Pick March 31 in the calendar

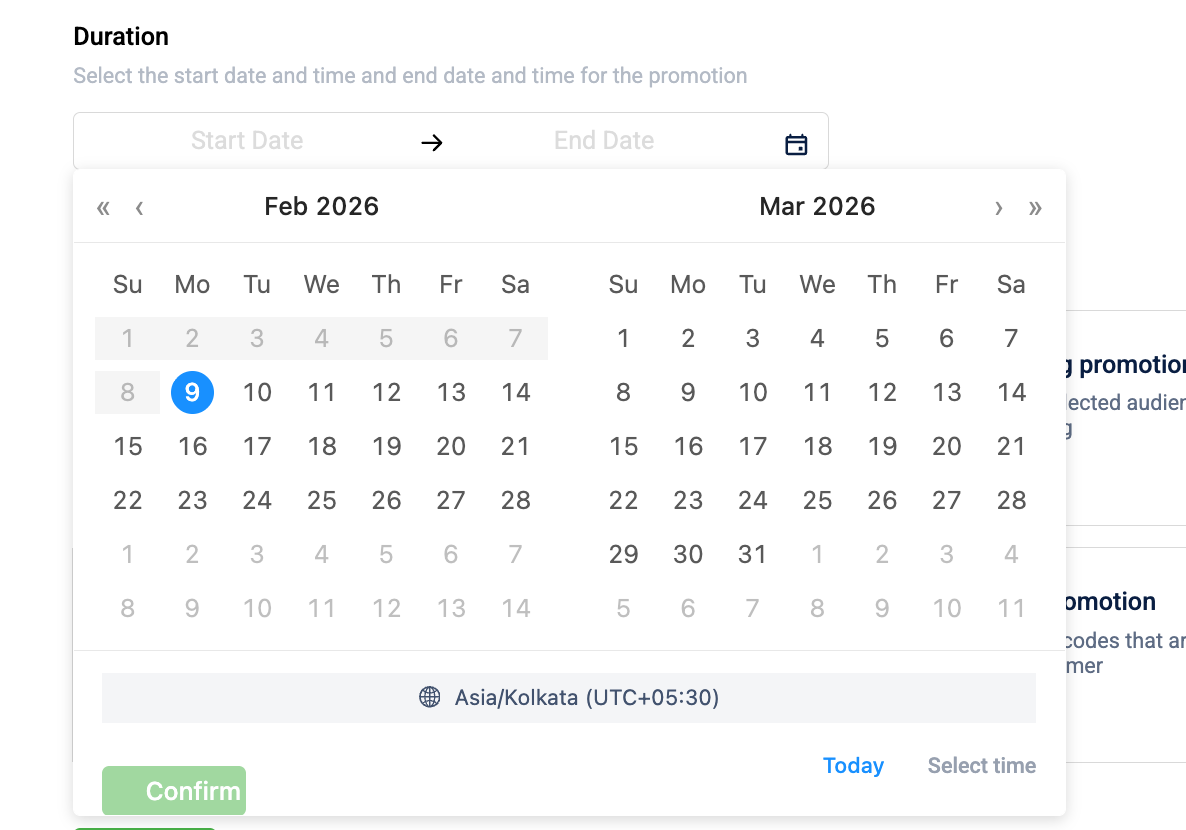[x=752, y=554]
